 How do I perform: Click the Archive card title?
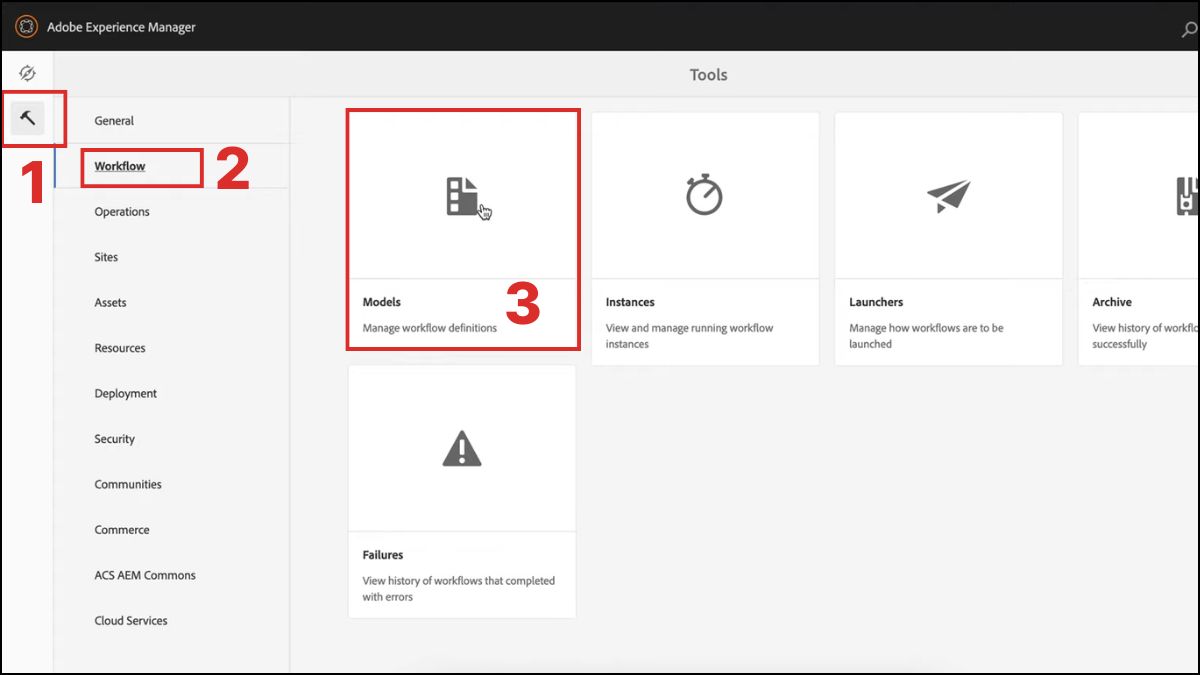[x=1112, y=302]
